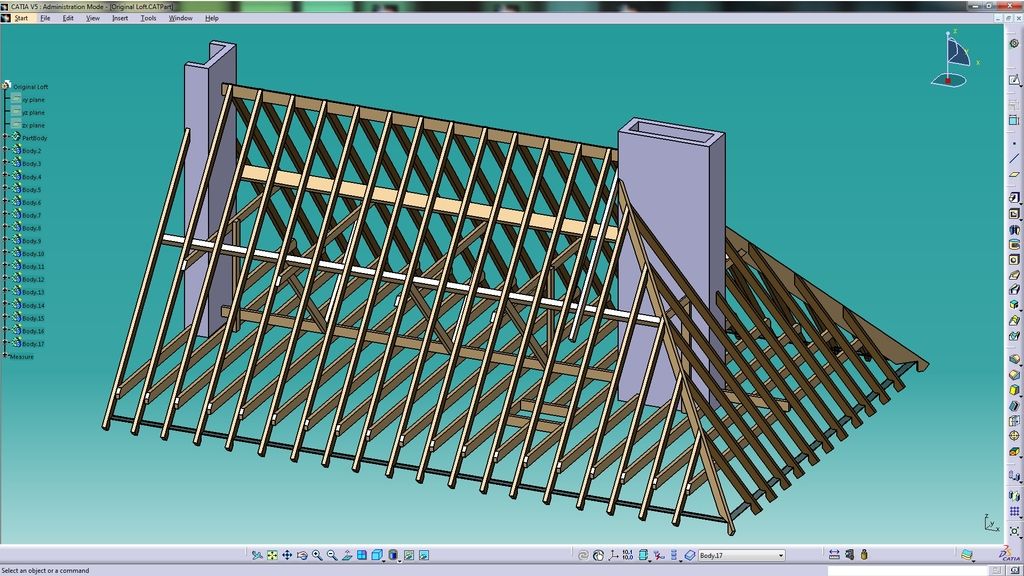Viewport: 1024px width, 576px height.
Task: Click the Create Multi-View icon
Action: (x=362, y=555)
